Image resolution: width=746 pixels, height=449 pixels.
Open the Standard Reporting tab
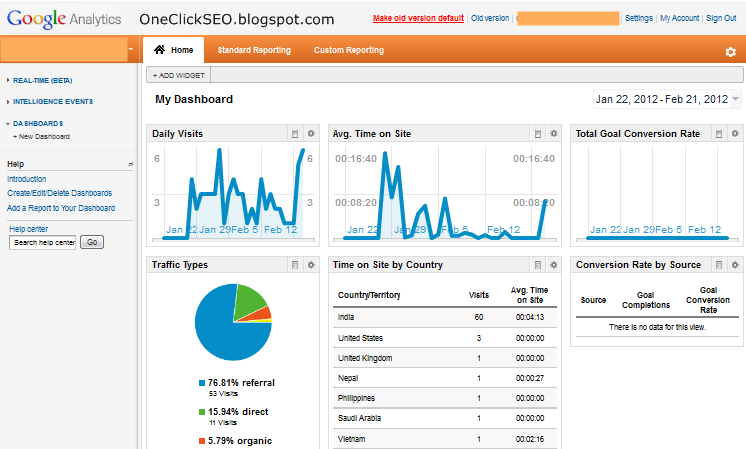[x=254, y=50]
